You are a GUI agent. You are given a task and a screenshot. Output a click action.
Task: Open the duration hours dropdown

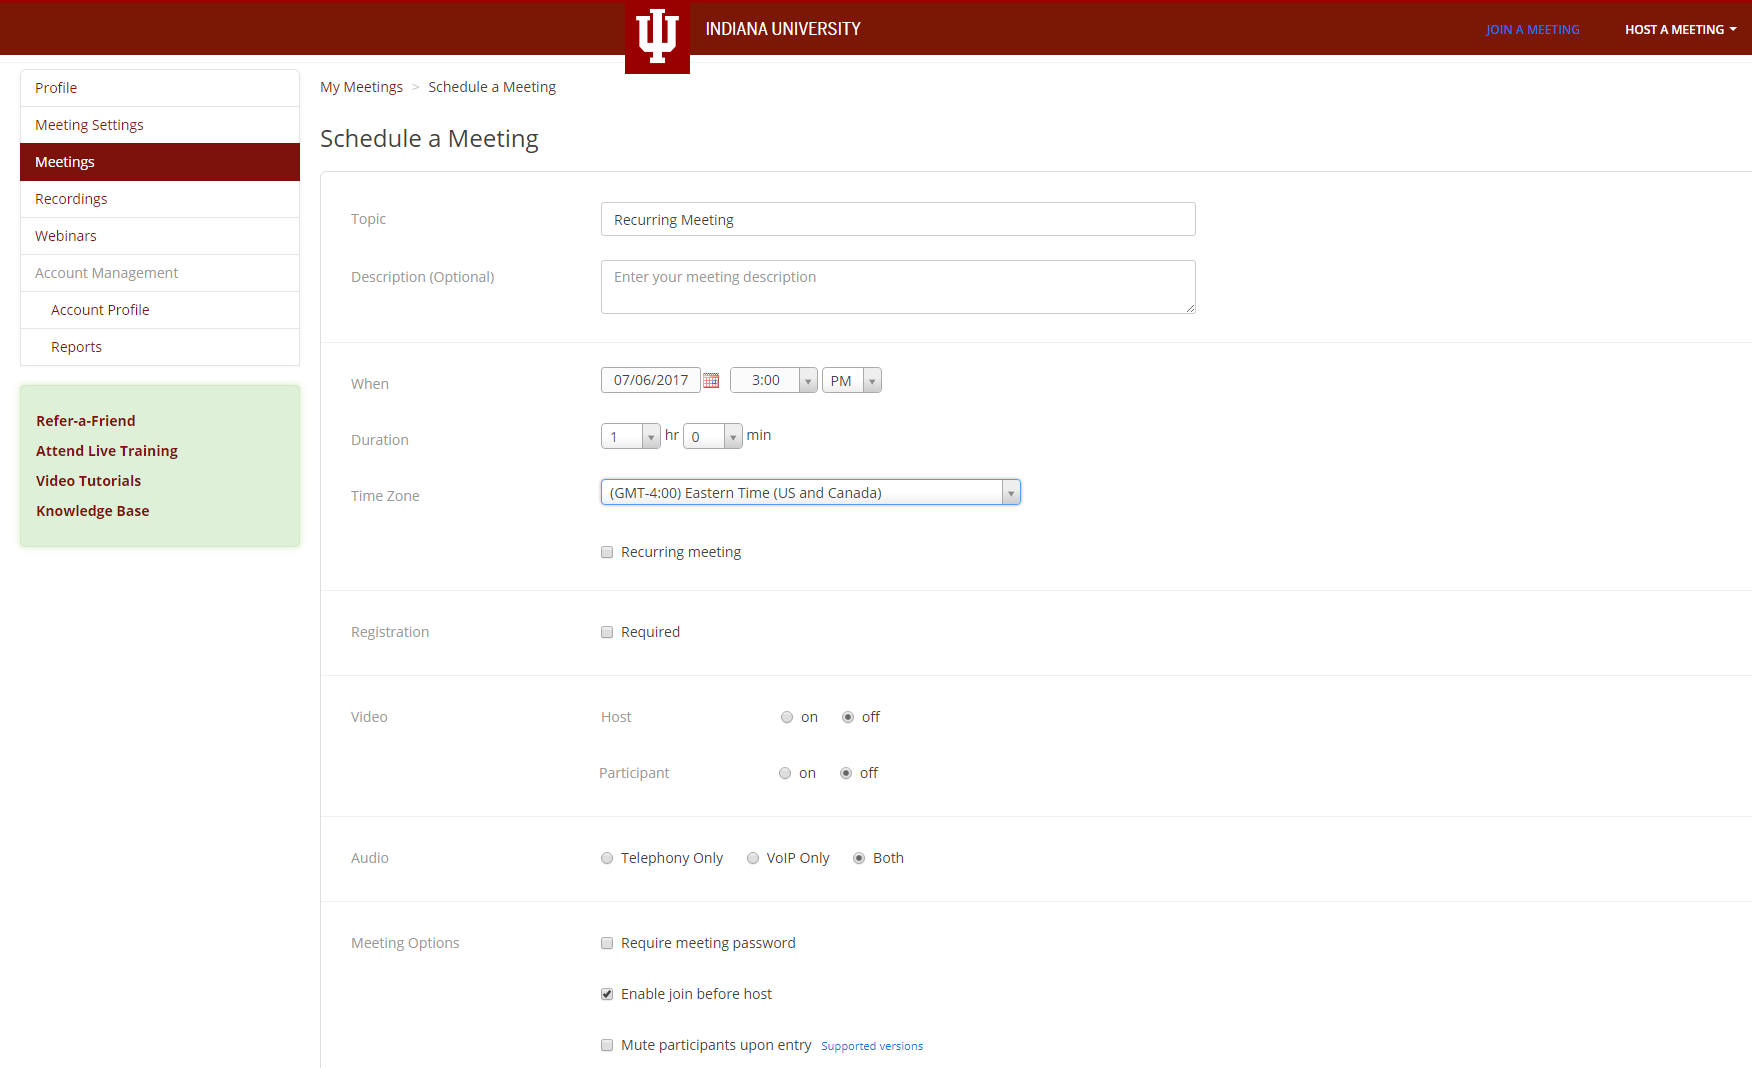631,436
